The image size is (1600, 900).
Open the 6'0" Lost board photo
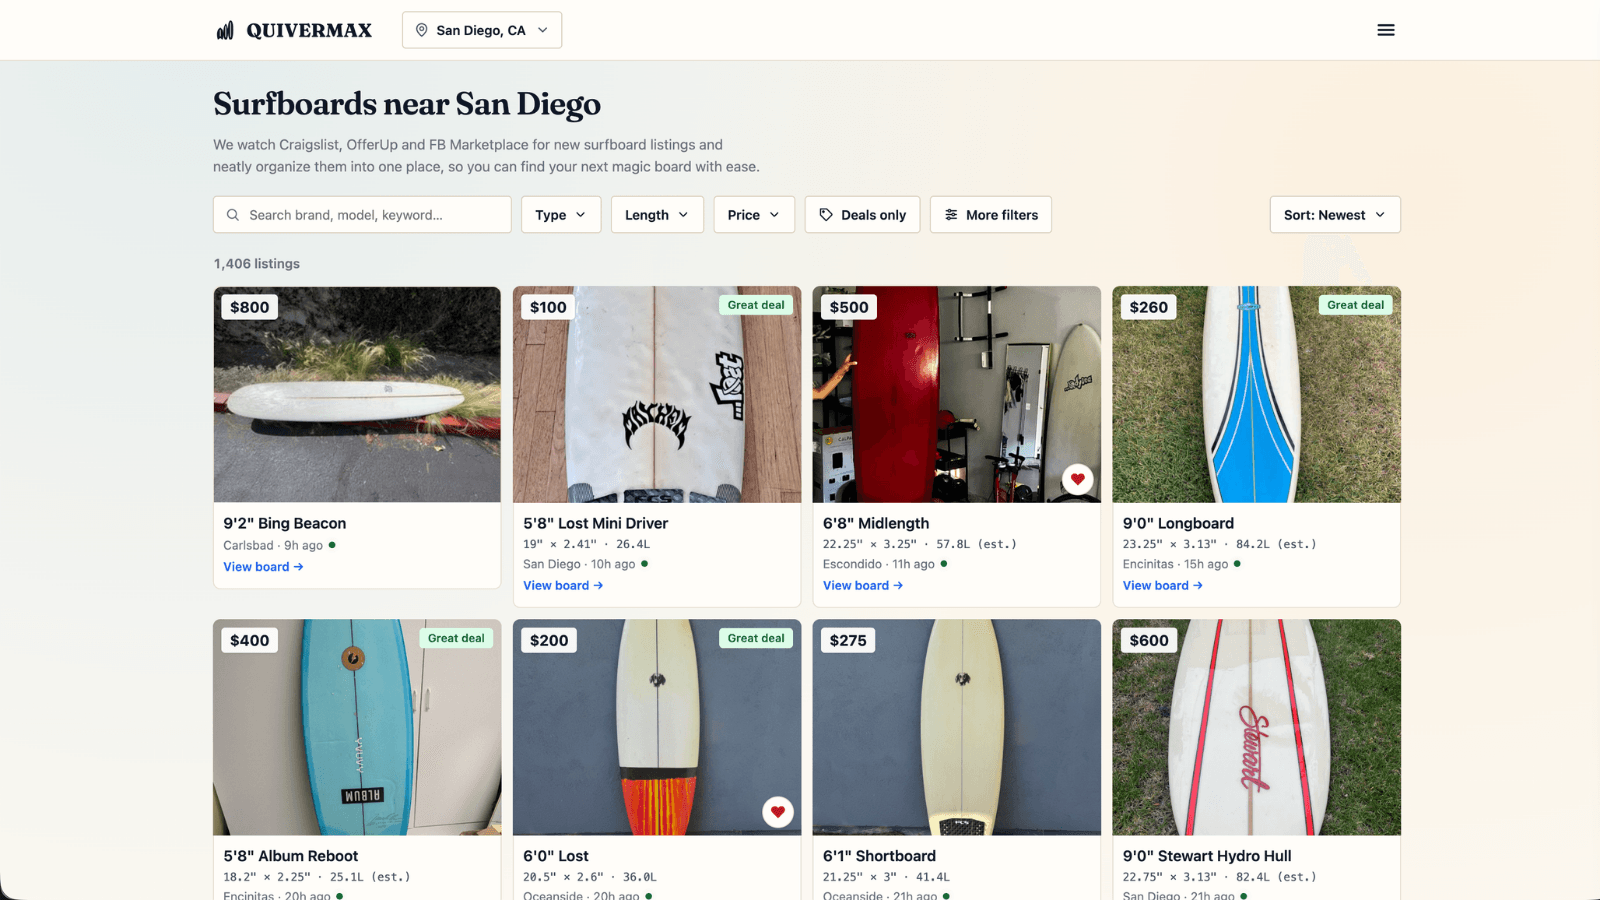click(x=657, y=728)
